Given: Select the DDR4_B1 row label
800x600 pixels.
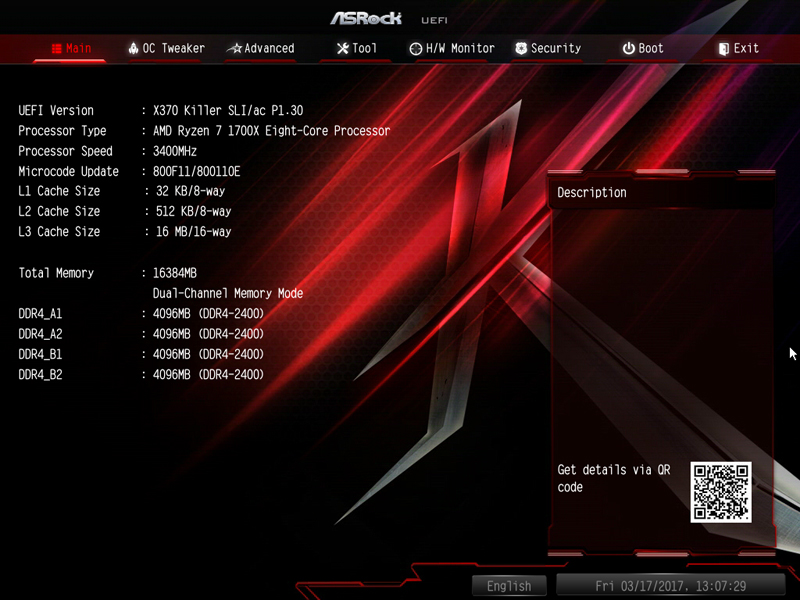Looking at the screenshot, I should [40, 354].
